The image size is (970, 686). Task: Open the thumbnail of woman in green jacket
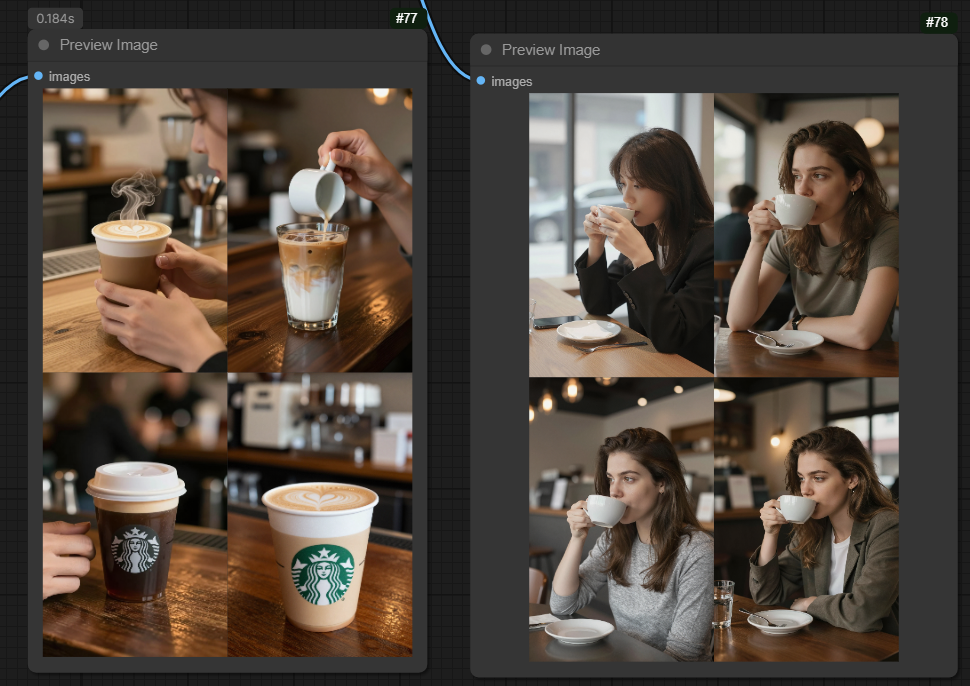[806, 519]
